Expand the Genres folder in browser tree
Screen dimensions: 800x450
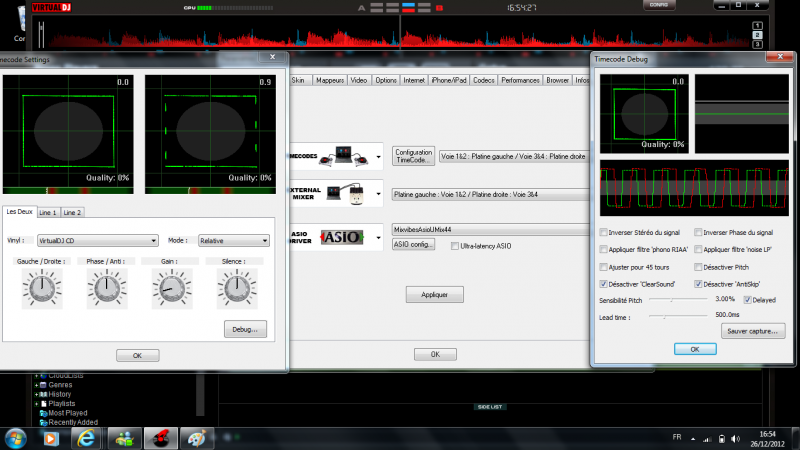tap(37, 384)
